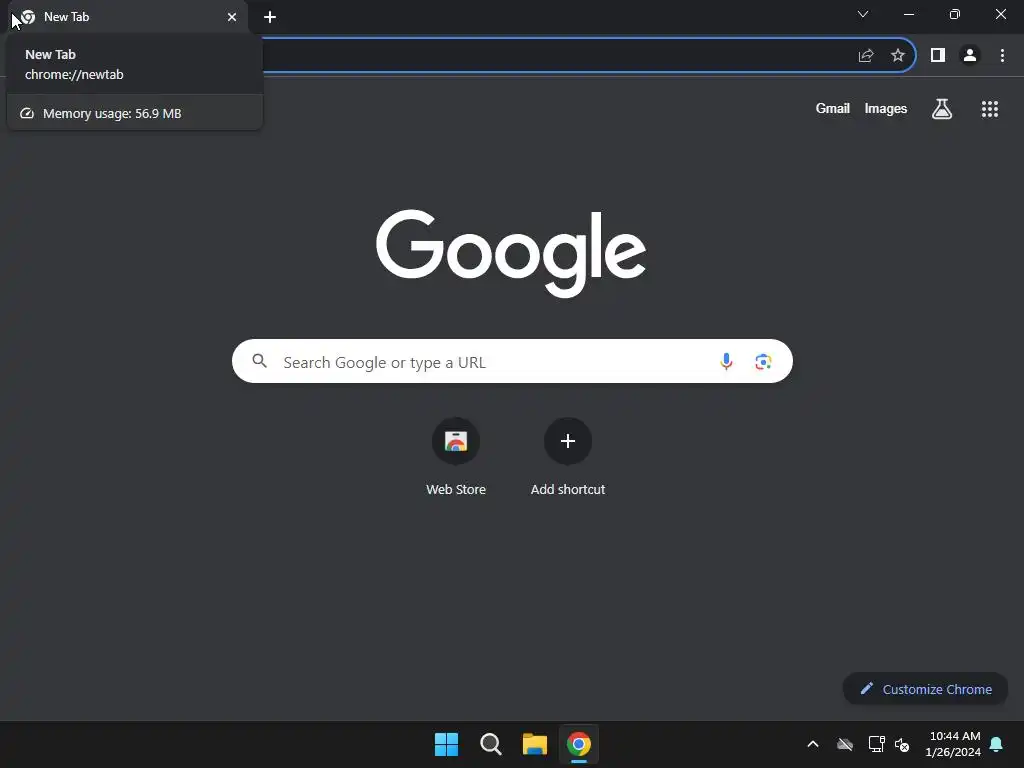Open Windows taskbar search
Viewport: 1024px width, 768px height.
(490, 744)
